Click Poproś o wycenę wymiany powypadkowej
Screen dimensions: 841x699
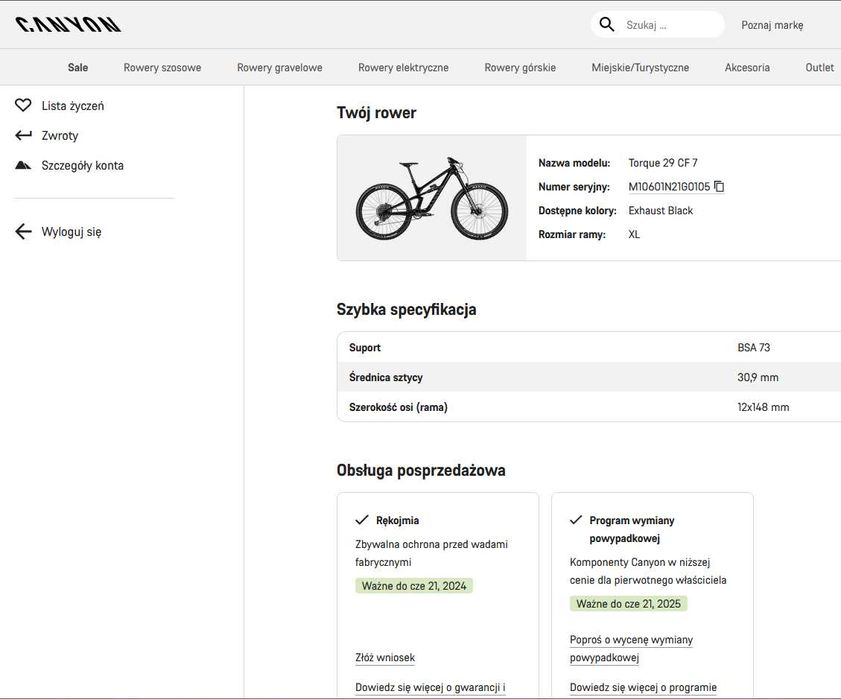(631, 648)
